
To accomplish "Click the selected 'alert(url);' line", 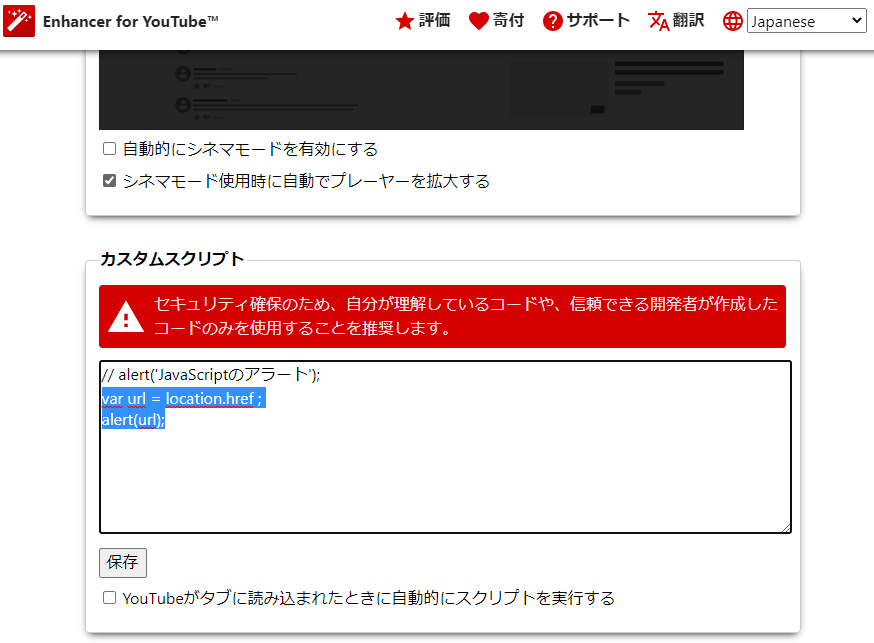I will coord(133,420).
